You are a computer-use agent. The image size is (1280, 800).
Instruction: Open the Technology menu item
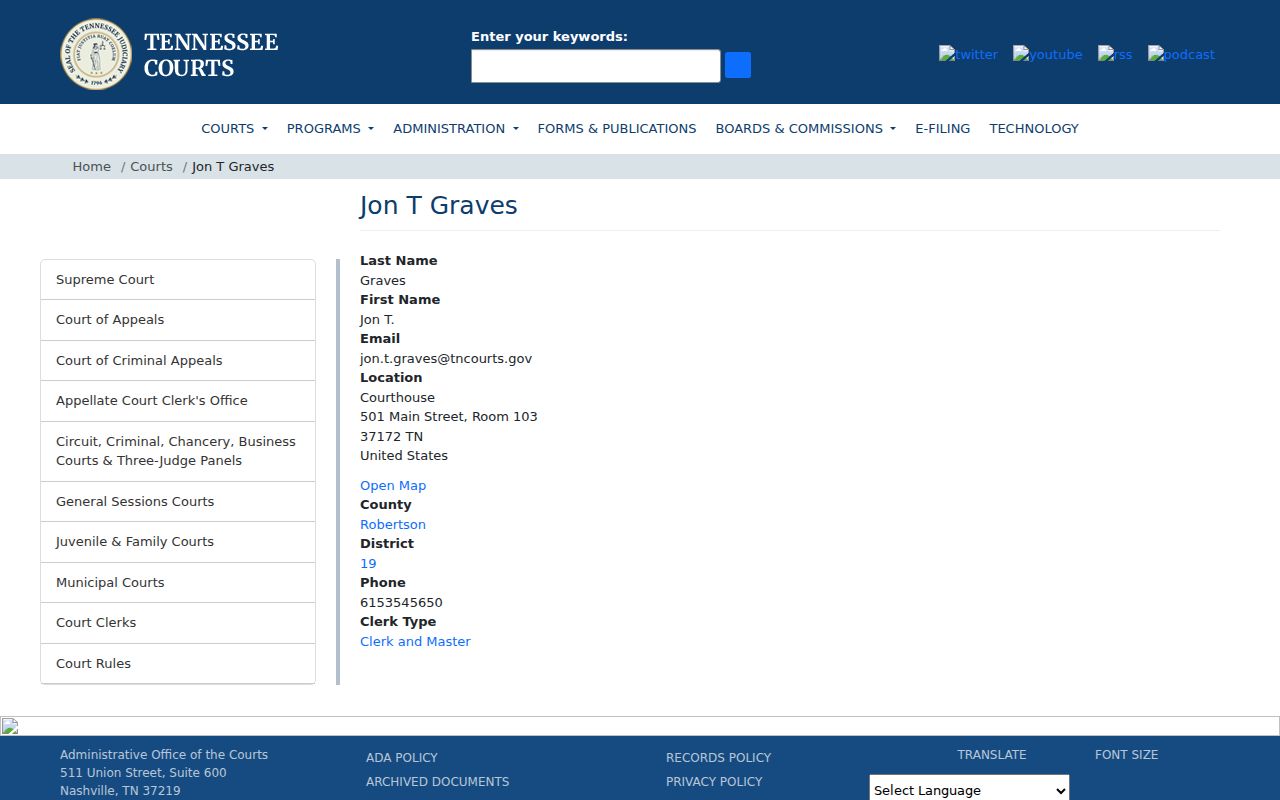pyautogui.click(x=1034, y=128)
